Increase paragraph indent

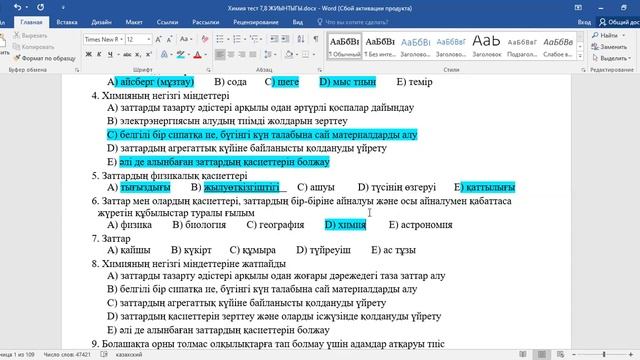pos(285,39)
